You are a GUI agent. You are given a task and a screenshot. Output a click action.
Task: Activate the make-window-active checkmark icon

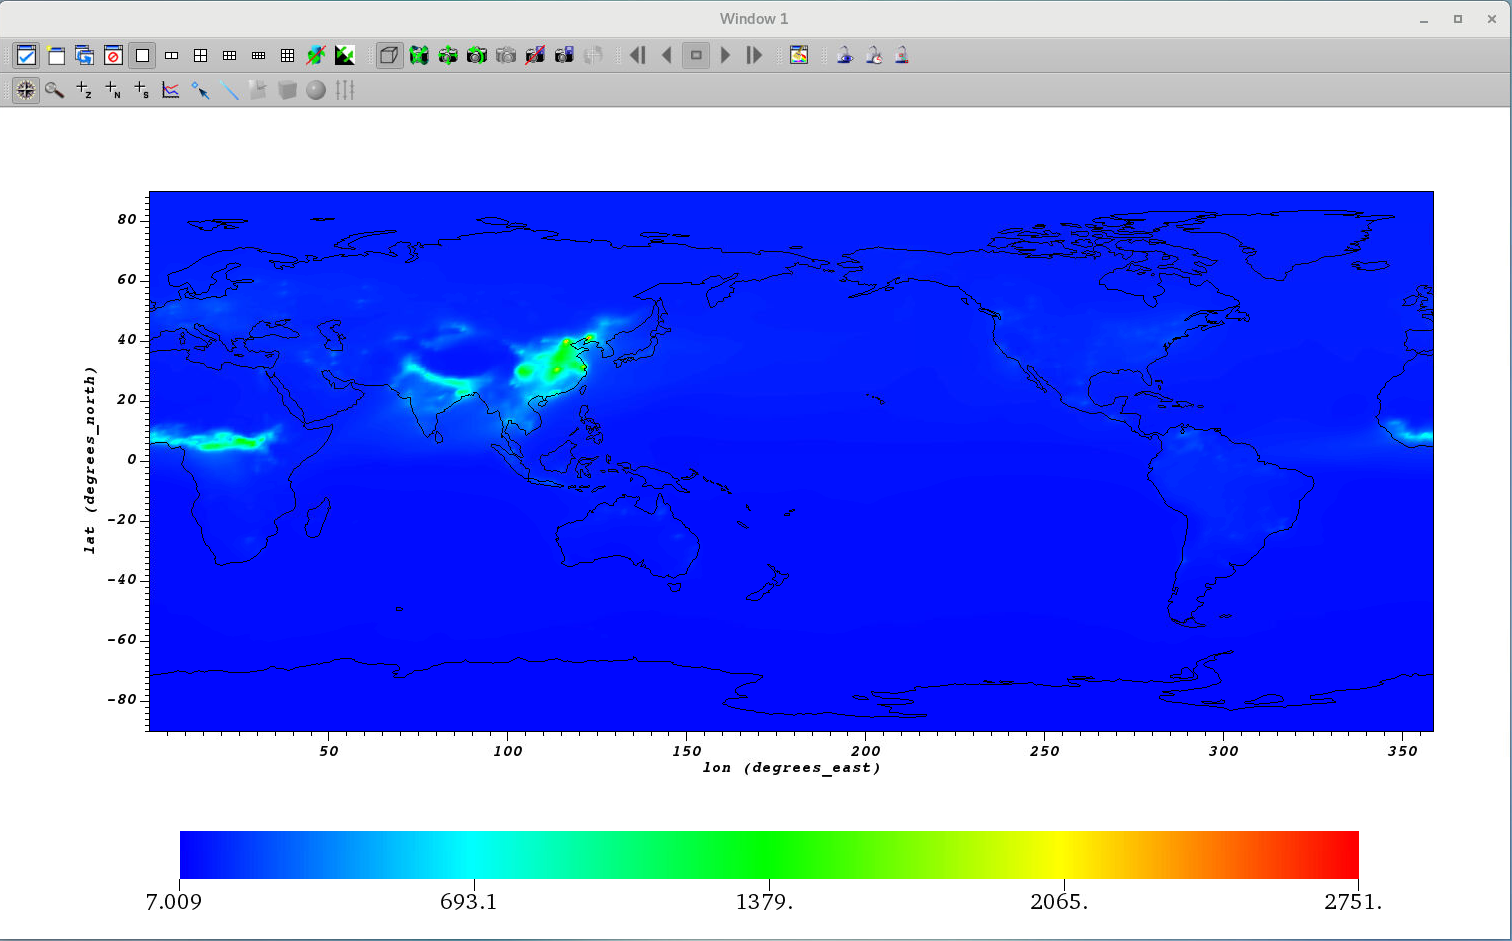26,56
